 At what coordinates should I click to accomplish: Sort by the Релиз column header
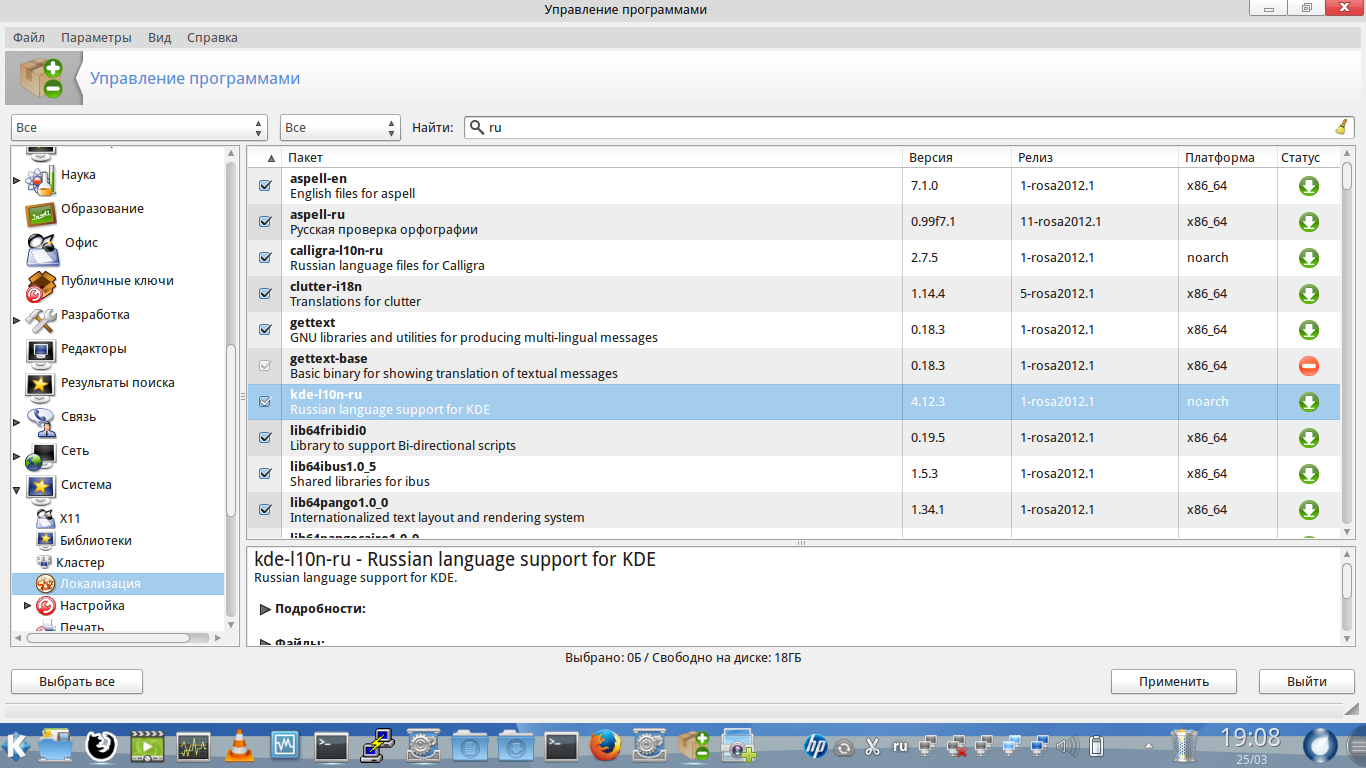click(1095, 158)
